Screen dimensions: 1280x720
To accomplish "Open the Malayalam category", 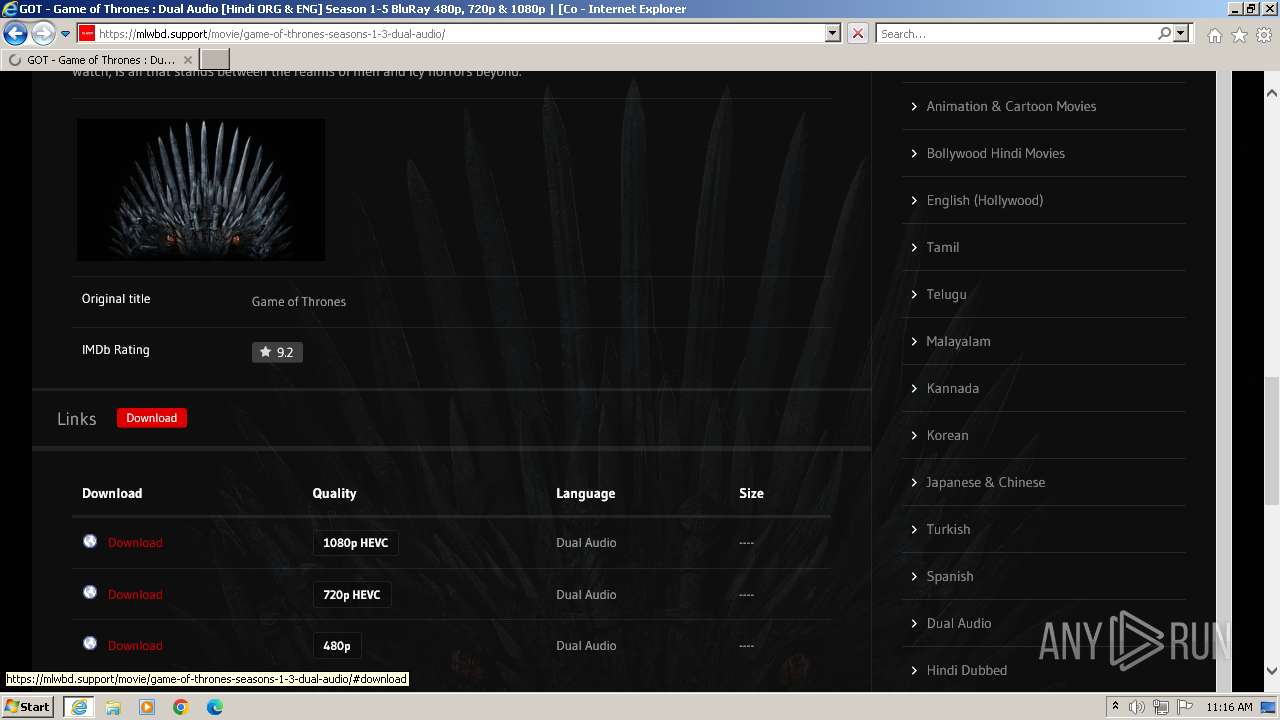I will [958, 341].
